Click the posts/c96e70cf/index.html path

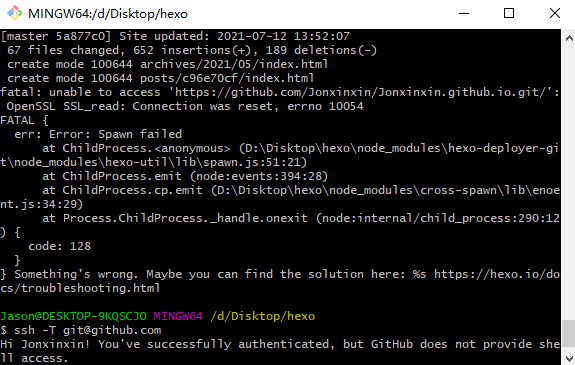tap(227, 78)
